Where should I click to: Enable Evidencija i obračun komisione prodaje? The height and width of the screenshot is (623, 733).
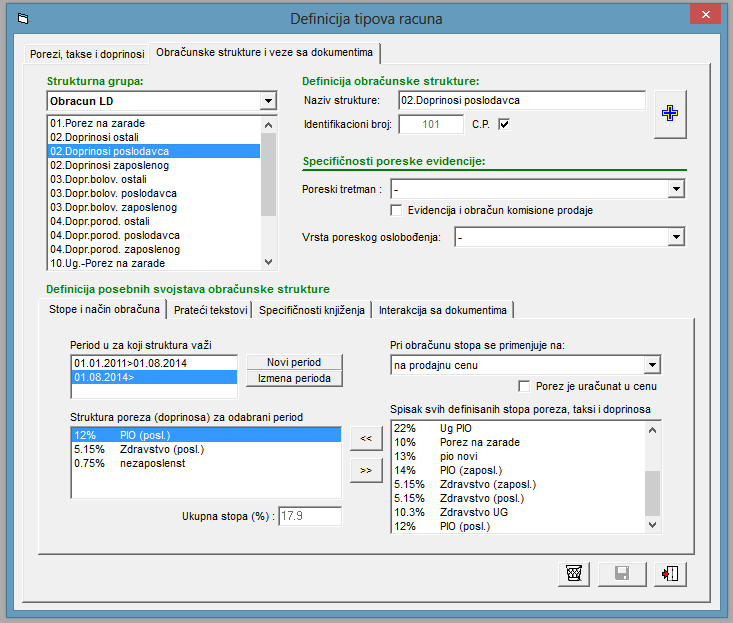398,210
